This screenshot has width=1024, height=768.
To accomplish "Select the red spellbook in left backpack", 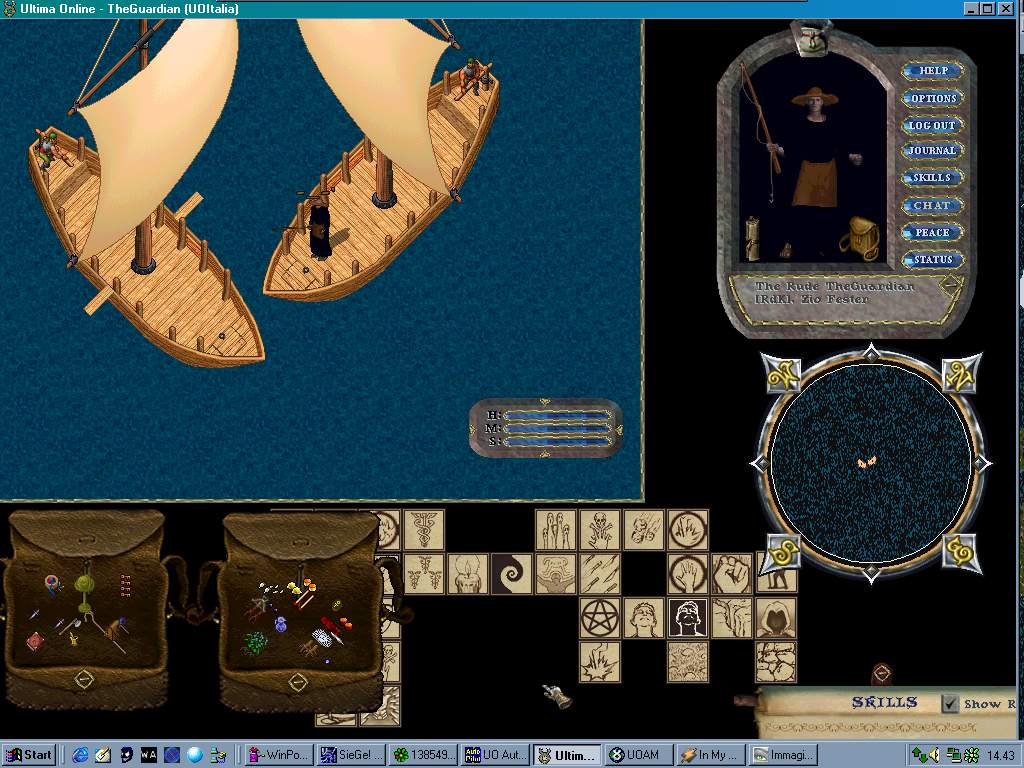I will (35, 641).
